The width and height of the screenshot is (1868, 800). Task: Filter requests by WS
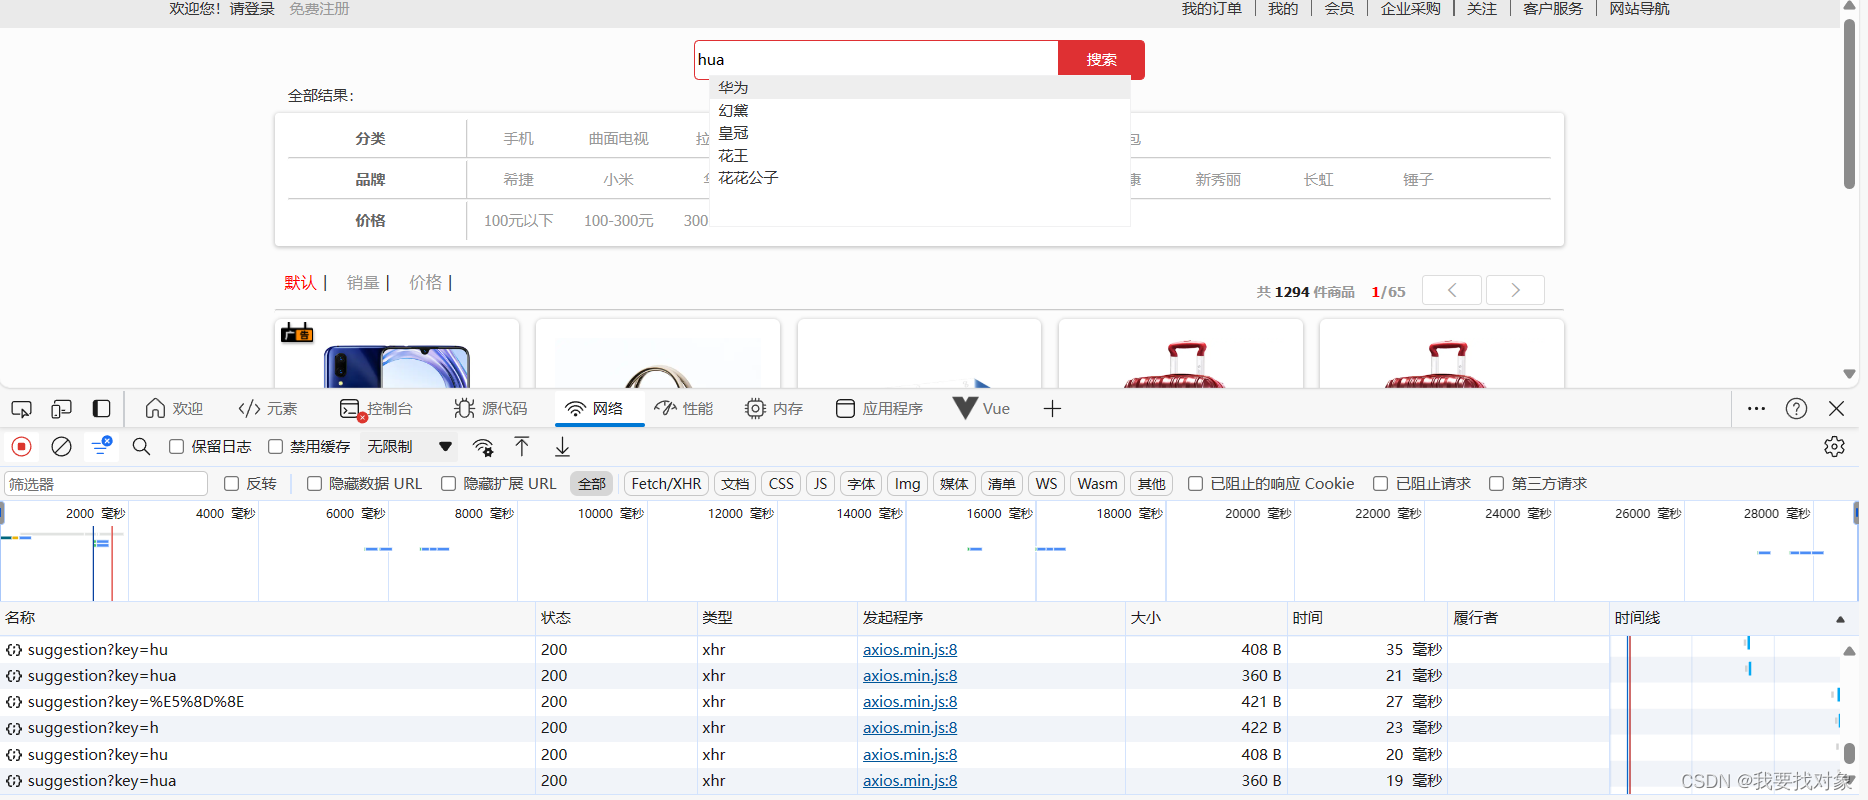(1046, 484)
